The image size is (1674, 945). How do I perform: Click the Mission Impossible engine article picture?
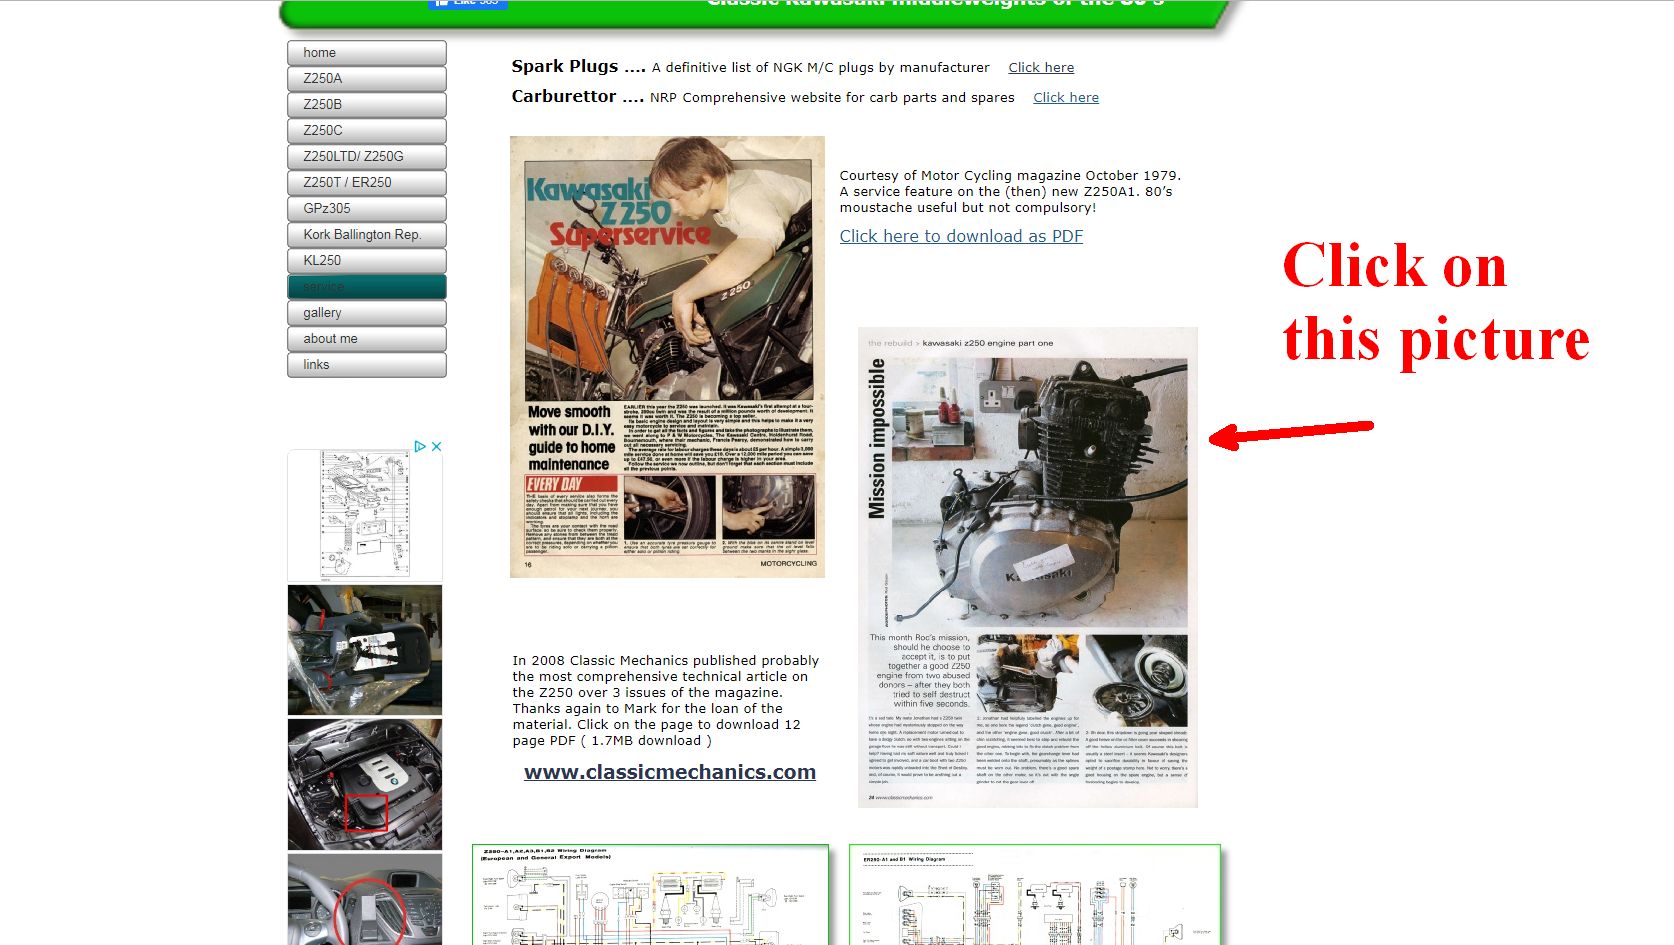(x=1027, y=567)
